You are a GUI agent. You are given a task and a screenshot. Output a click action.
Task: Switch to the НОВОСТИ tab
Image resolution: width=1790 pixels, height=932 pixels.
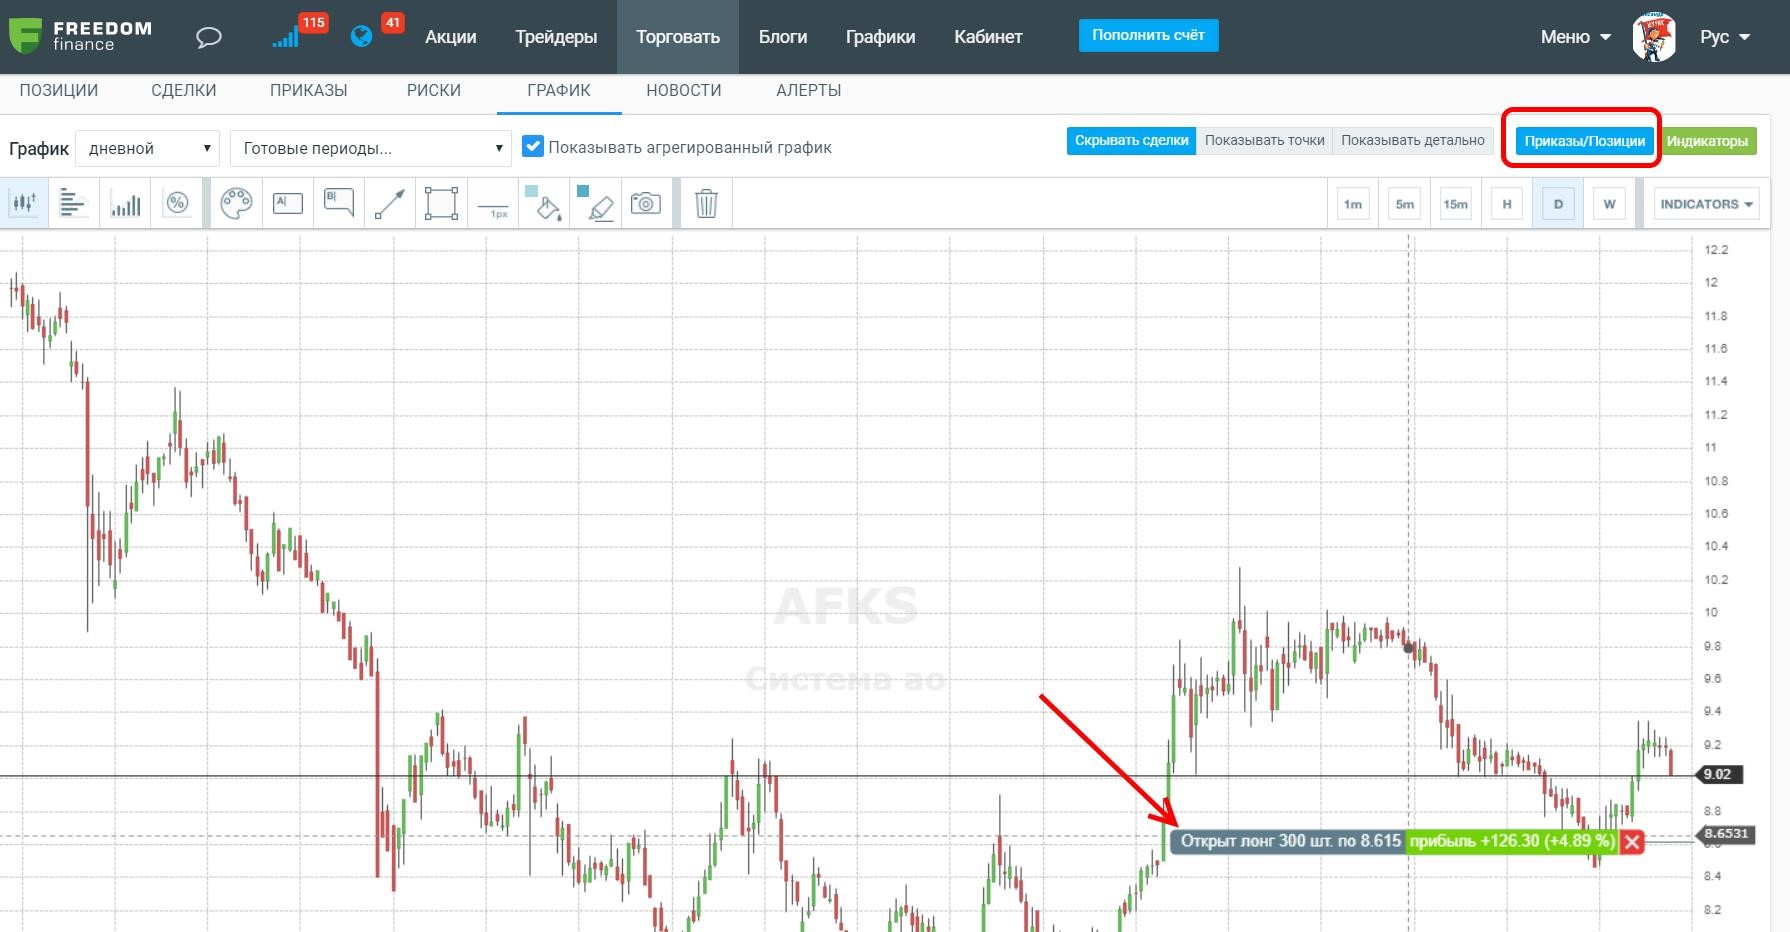(x=684, y=91)
